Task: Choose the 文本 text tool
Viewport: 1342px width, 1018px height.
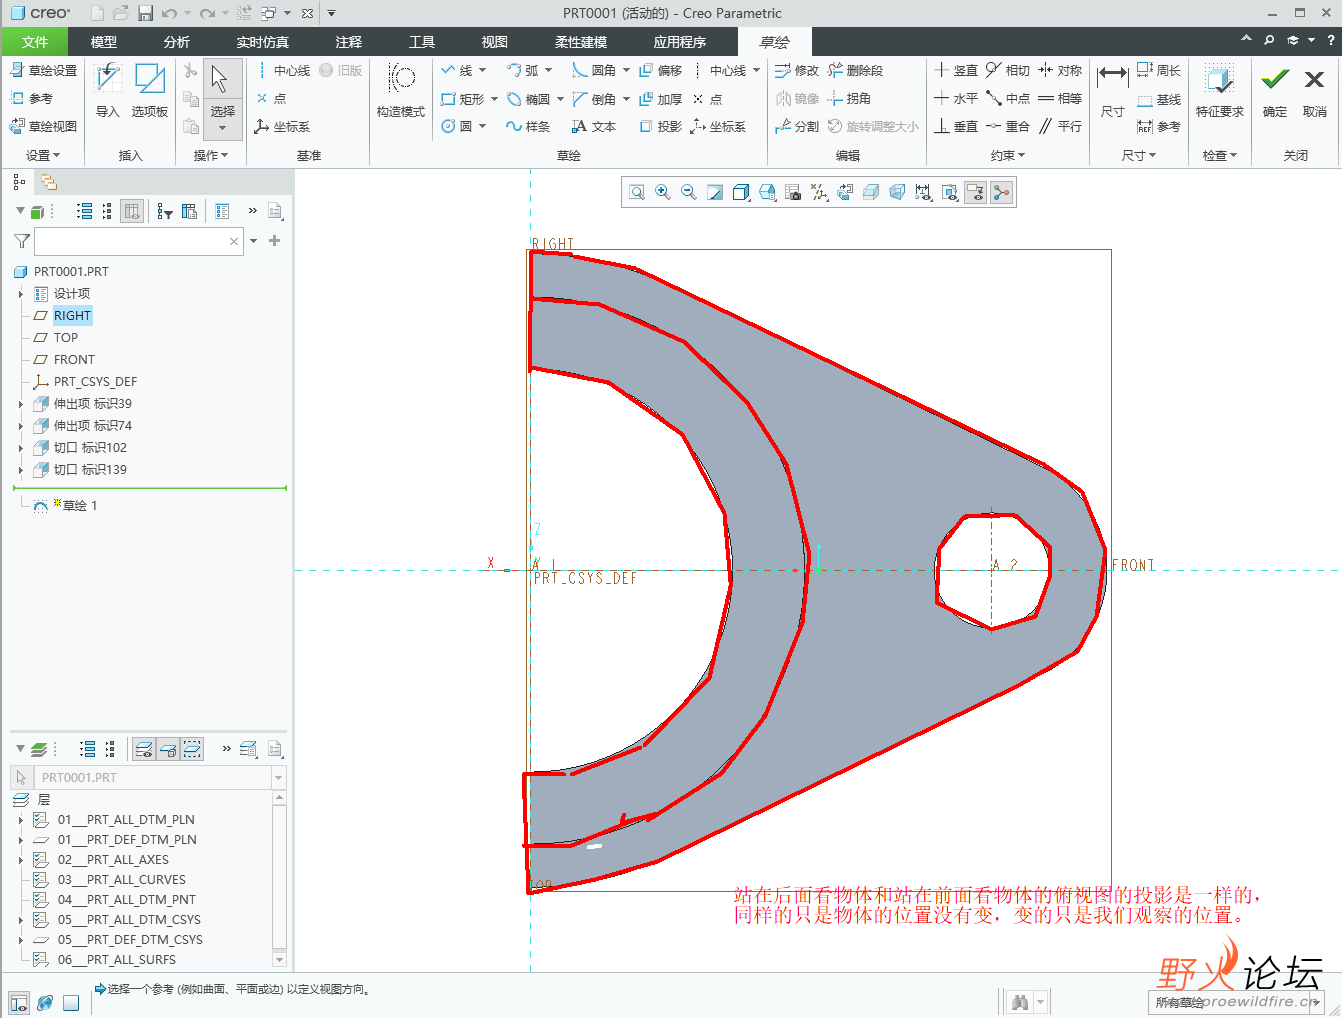Action: click(x=593, y=126)
